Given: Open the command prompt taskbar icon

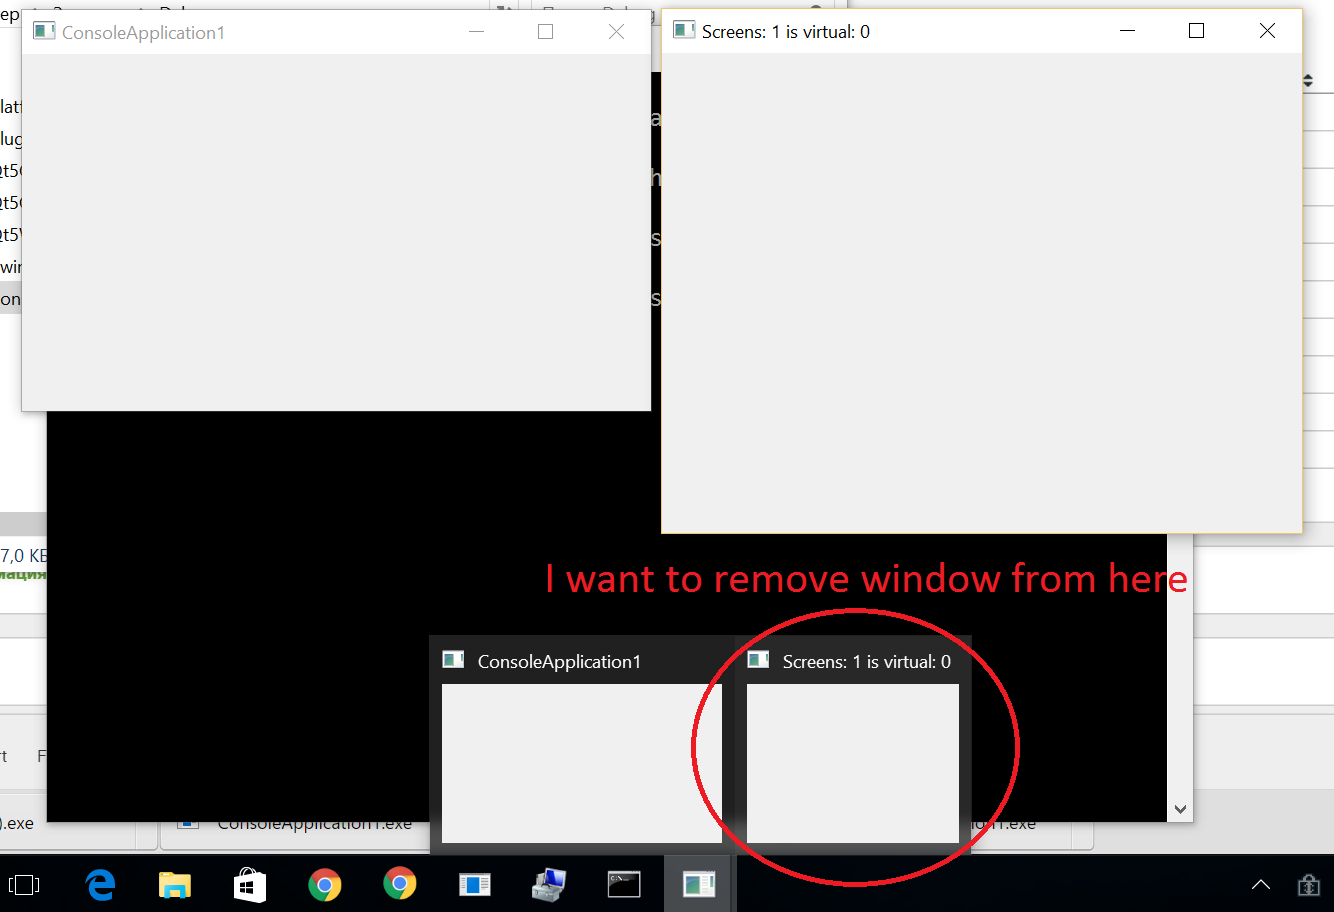Looking at the screenshot, I should pos(624,884).
